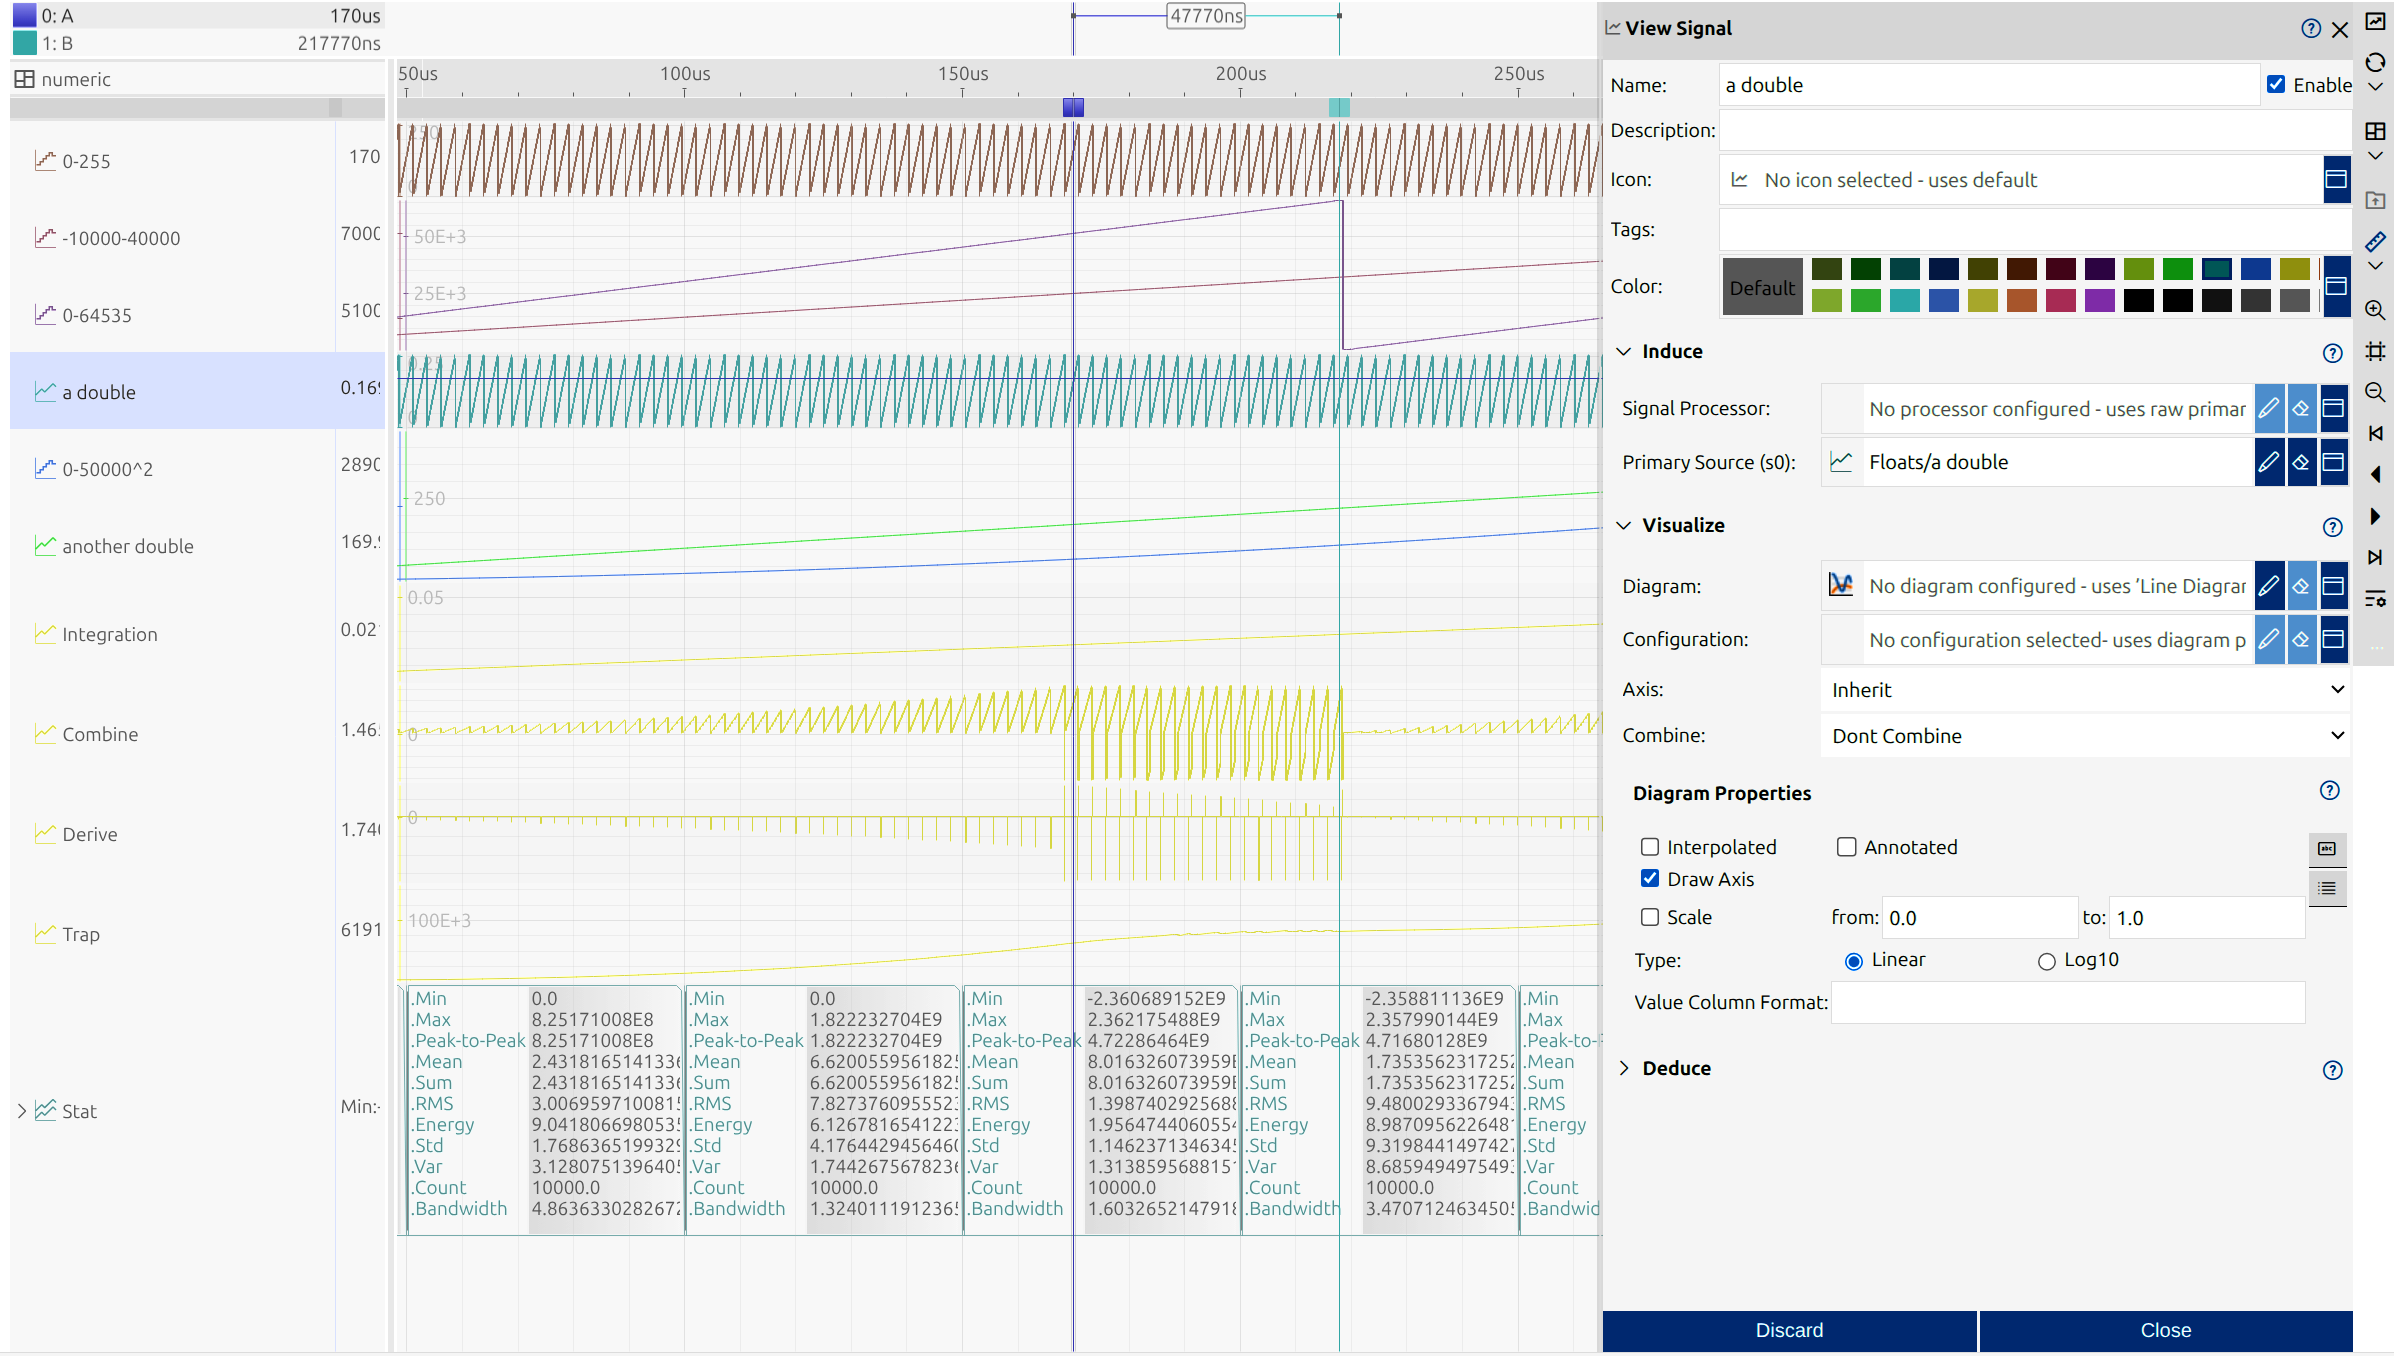The height and width of the screenshot is (1356, 2394).
Task: Click into the Description input field
Action: click(x=2034, y=131)
